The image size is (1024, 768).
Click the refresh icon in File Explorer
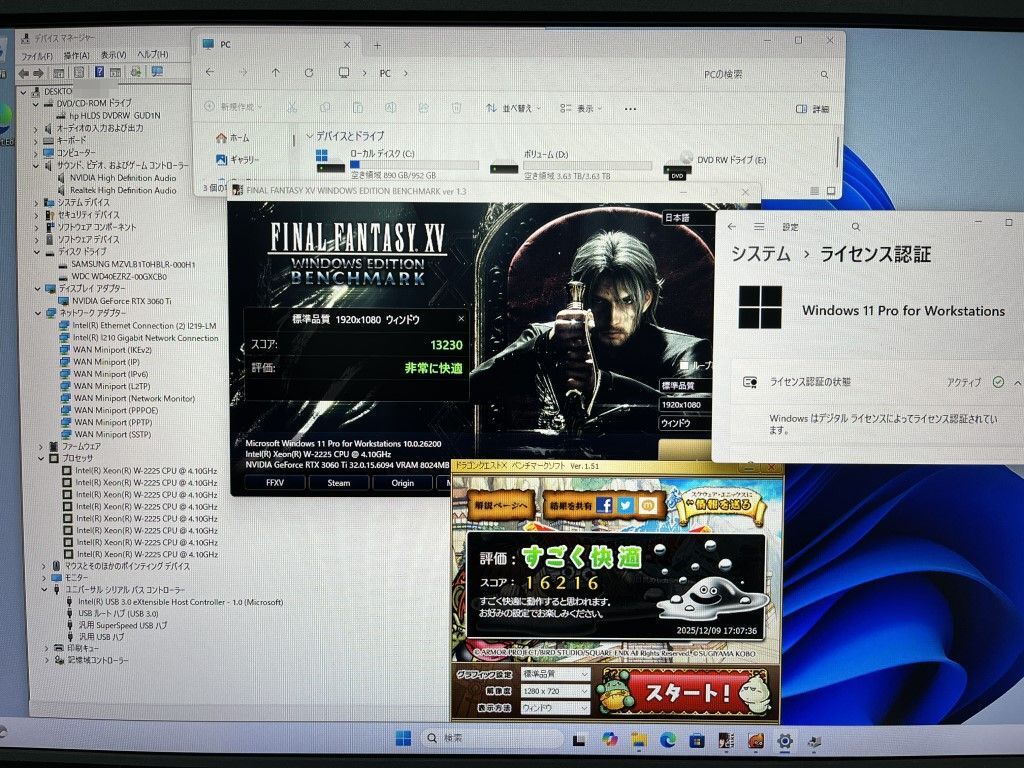tap(309, 73)
